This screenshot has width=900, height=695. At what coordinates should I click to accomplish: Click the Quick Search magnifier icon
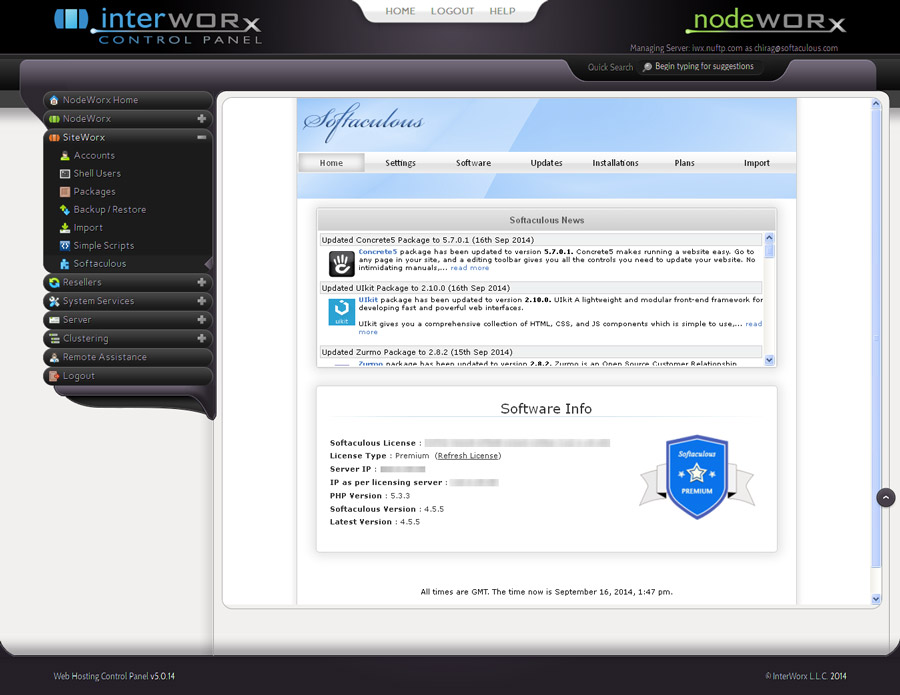647,67
